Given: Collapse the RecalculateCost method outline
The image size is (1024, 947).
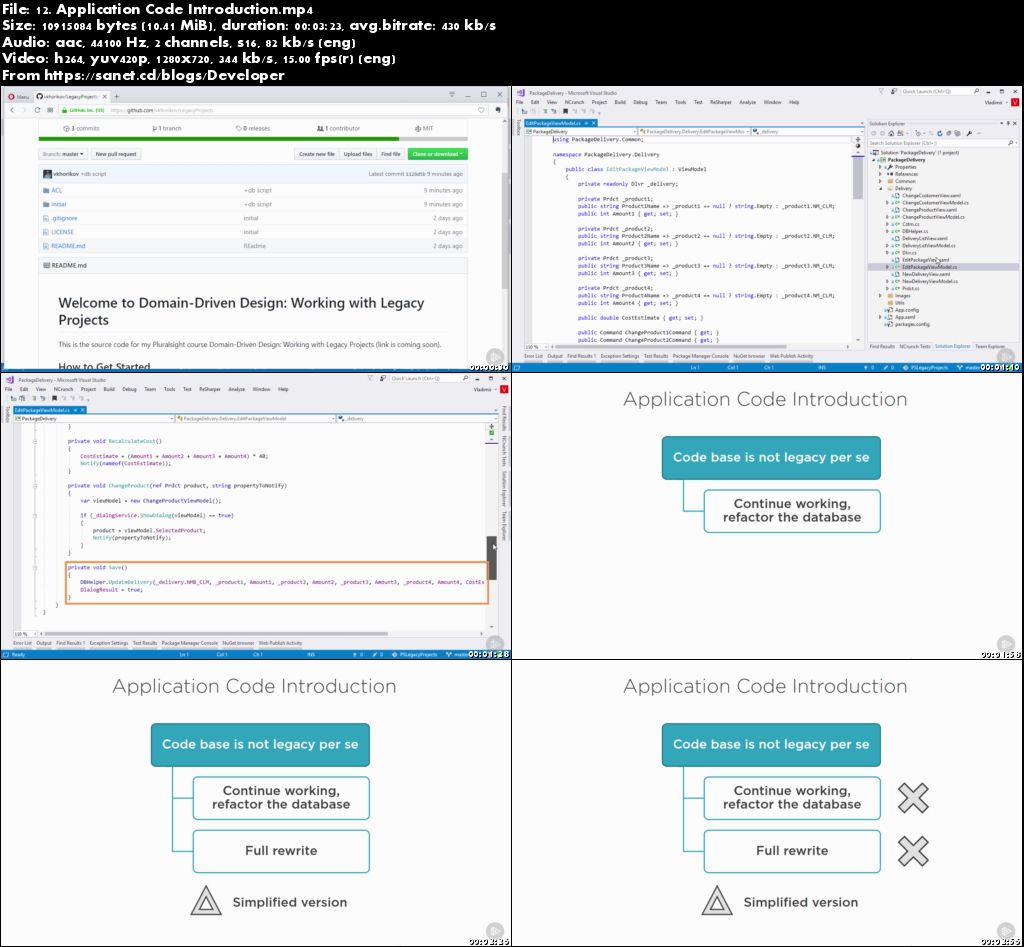Looking at the screenshot, I should 35,441.
